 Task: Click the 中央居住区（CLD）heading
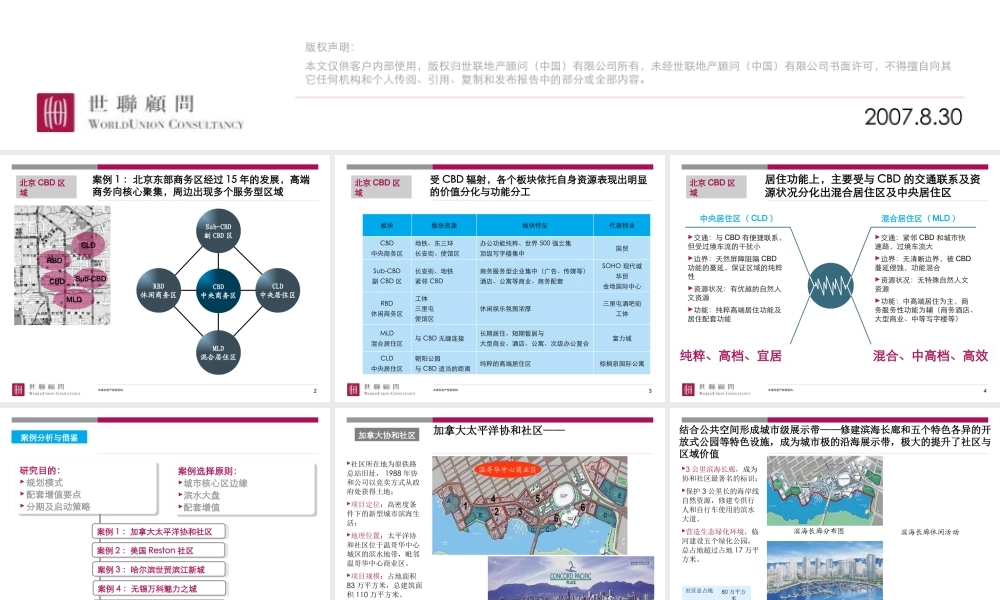click(737, 218)
